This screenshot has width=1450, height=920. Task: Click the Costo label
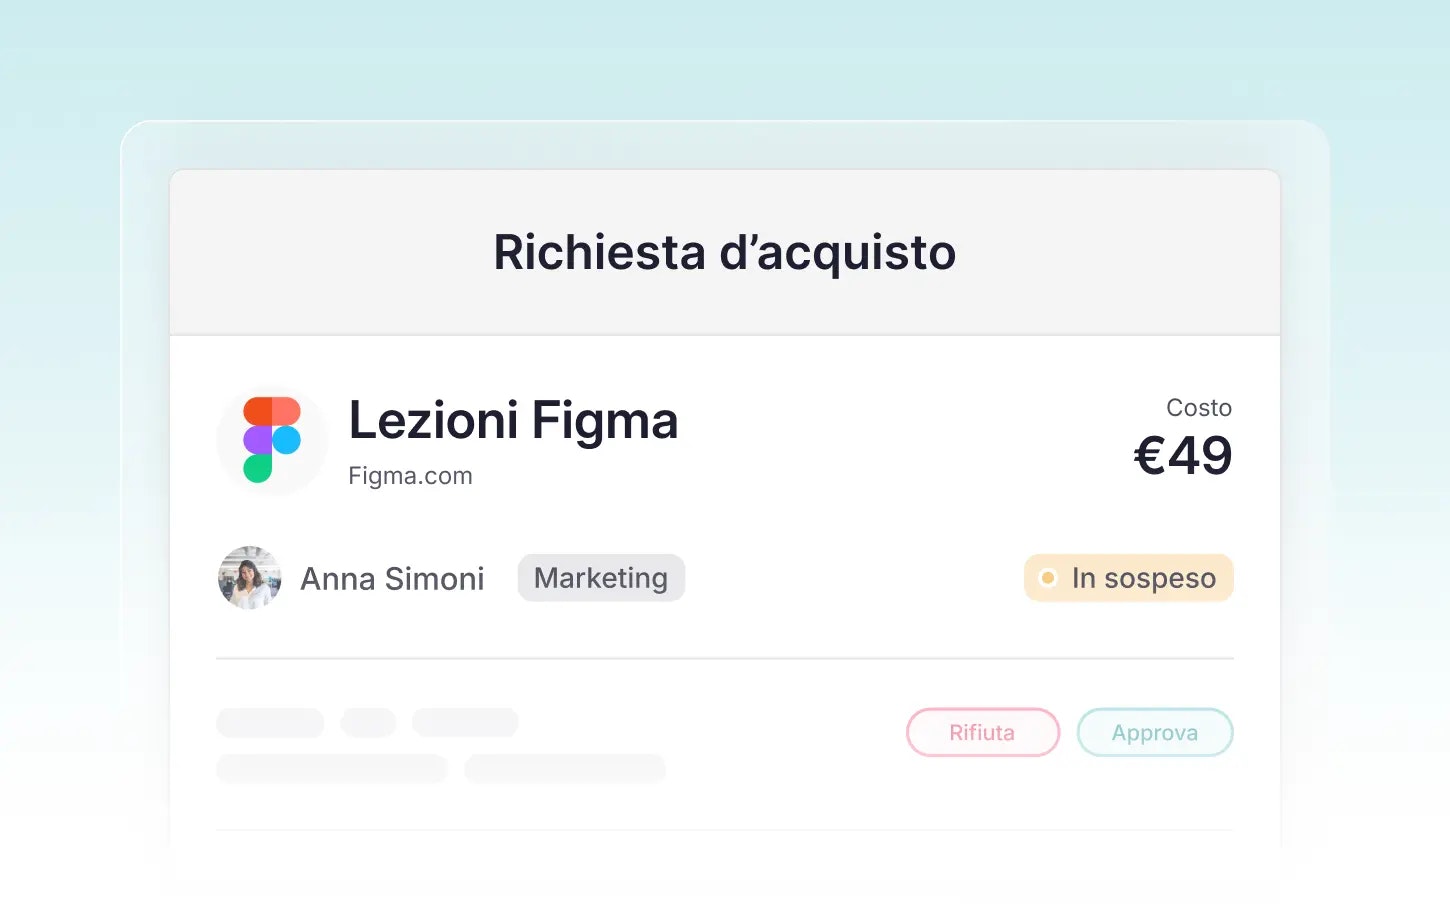(1198, 408)
